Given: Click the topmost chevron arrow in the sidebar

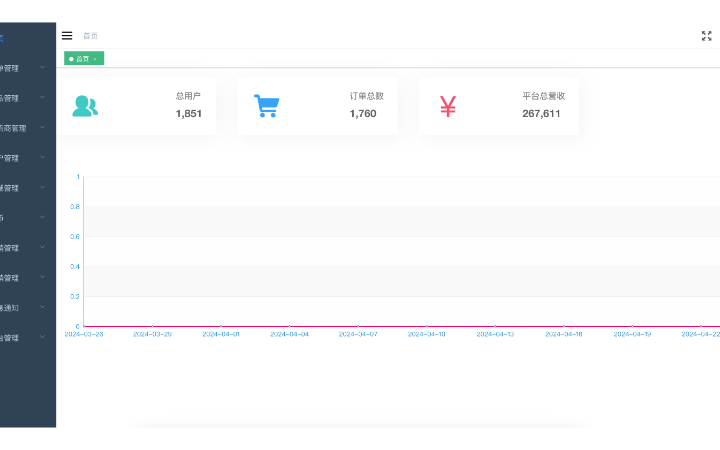Looking at the screenshot, I should [x=42, y=68].
